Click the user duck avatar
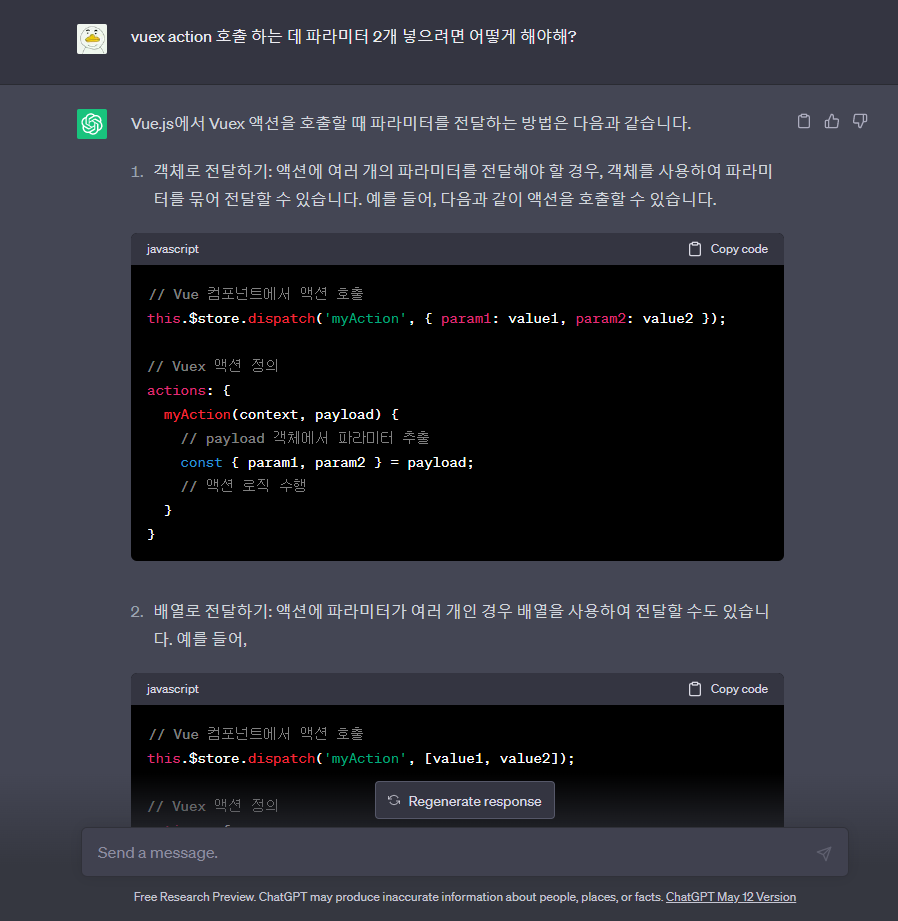Image resolution: width=898 pixels, height=921 pixels. pyautogui.click(x=92, y=39)
